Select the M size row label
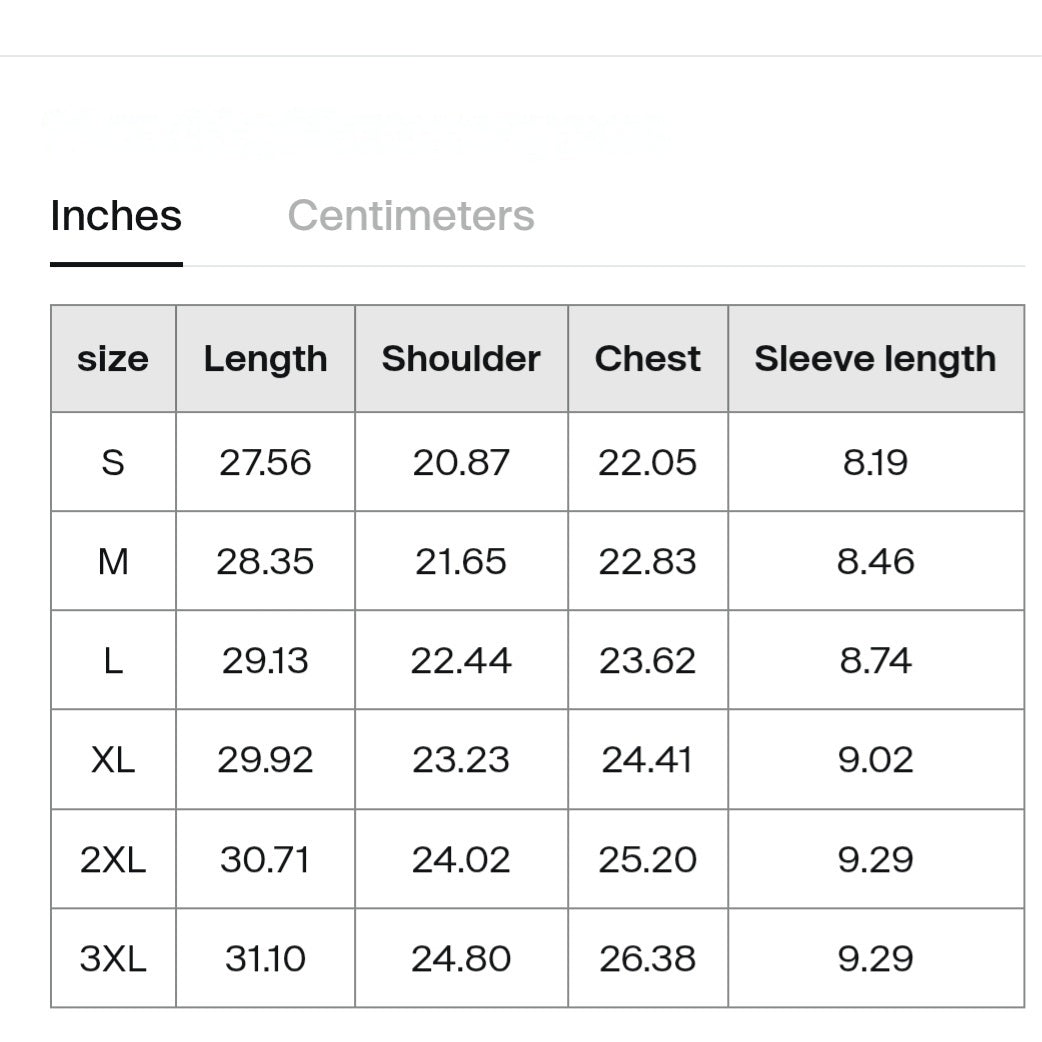 click(x=113, y=561)
